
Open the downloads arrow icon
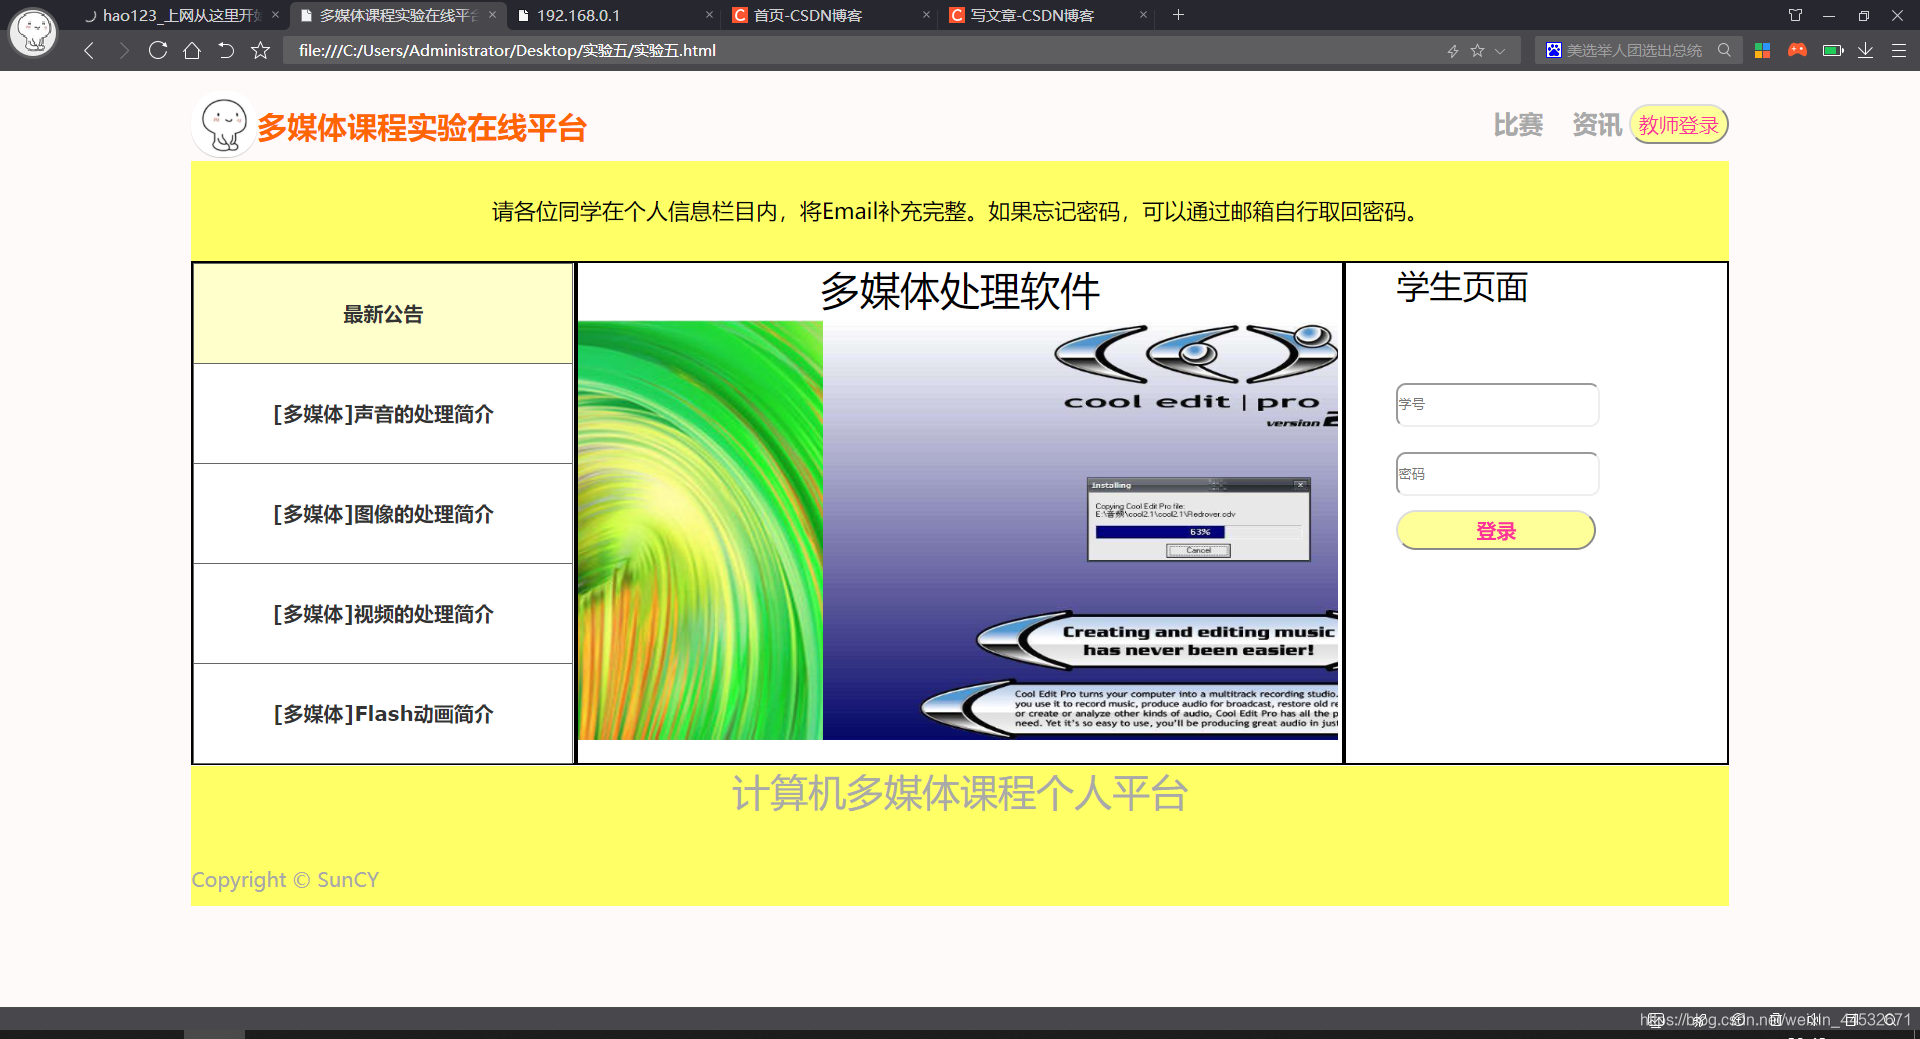[x=1866, y=50]
